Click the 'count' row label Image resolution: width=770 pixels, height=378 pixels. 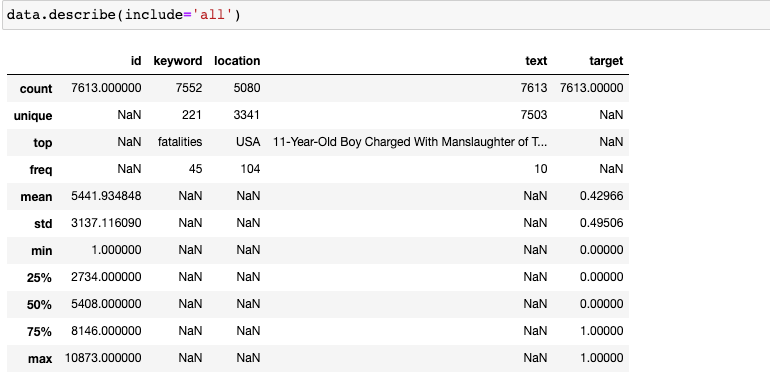click(36, 89)
